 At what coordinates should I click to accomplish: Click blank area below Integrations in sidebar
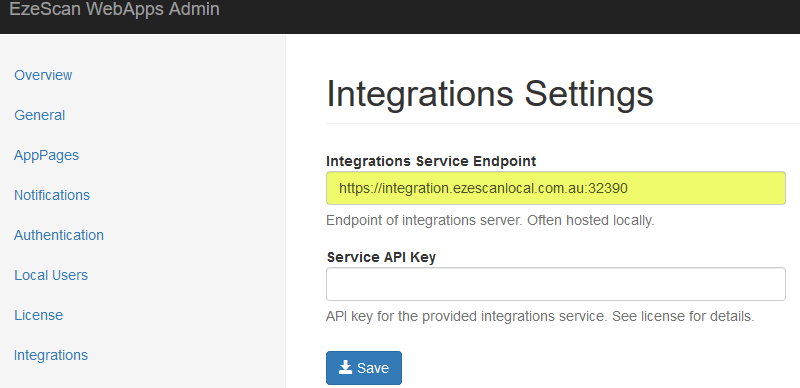click(143, 378)
